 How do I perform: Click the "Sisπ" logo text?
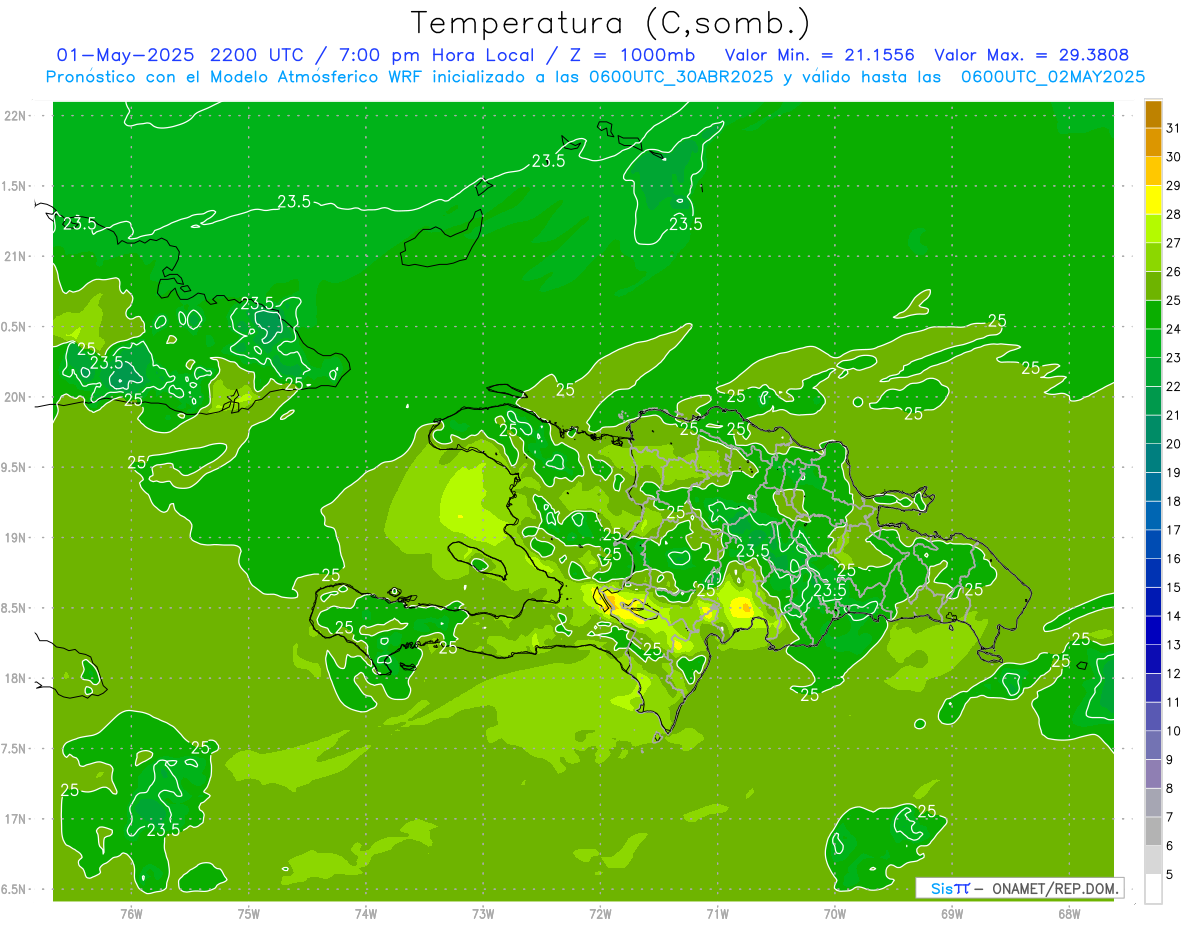(x=949, y=888)
